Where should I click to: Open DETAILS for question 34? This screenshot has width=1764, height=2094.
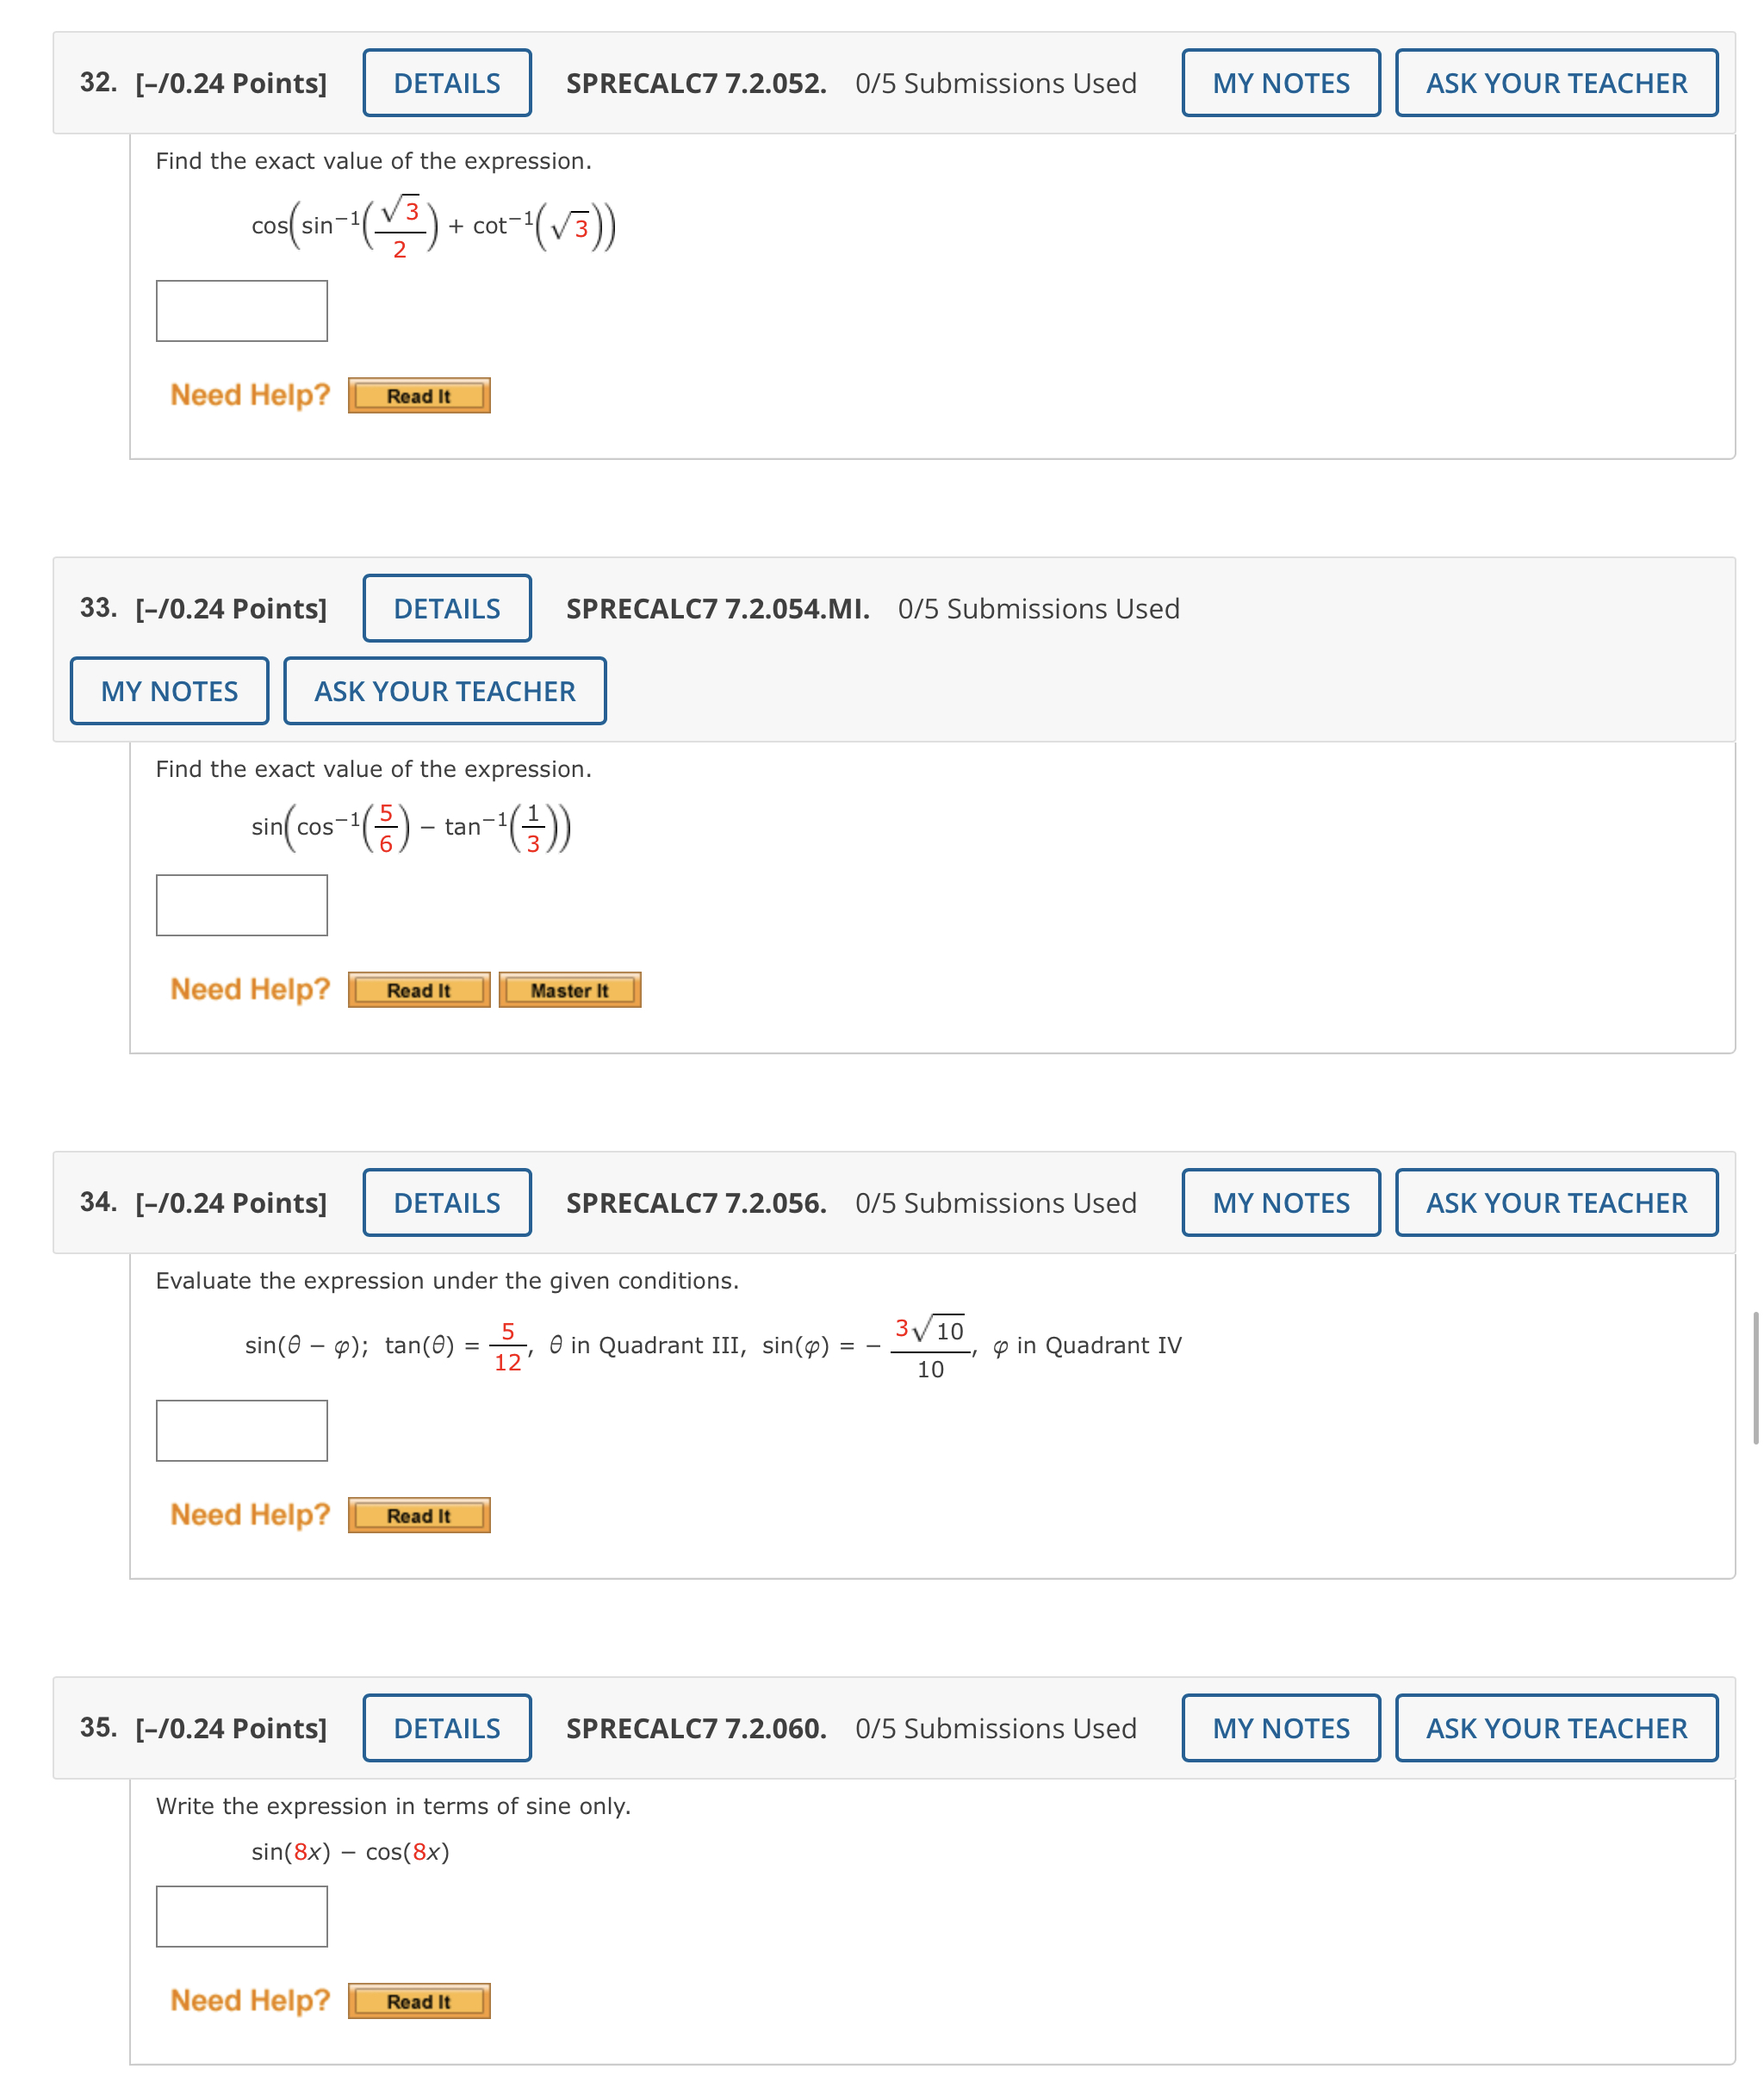point(446,1203)
